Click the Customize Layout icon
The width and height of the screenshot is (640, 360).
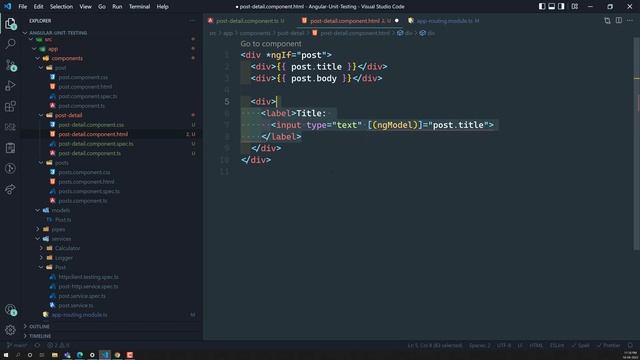pyautogui.click(x=575, y=7)
